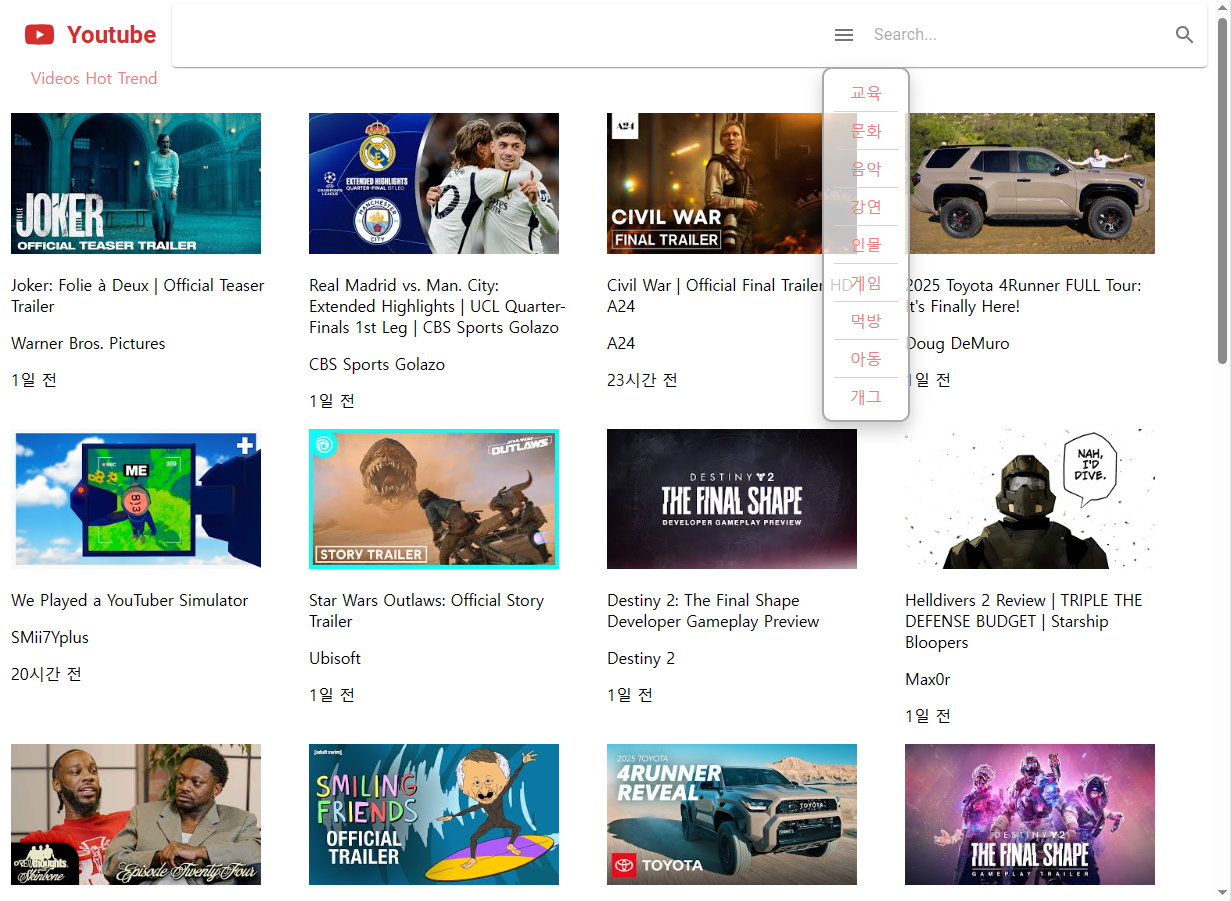Image resolution: width=1231 pixels, height=901 pixels.
Task: Open the Episode Twenty Four podcast thumbnail
Action: (136, 814)
